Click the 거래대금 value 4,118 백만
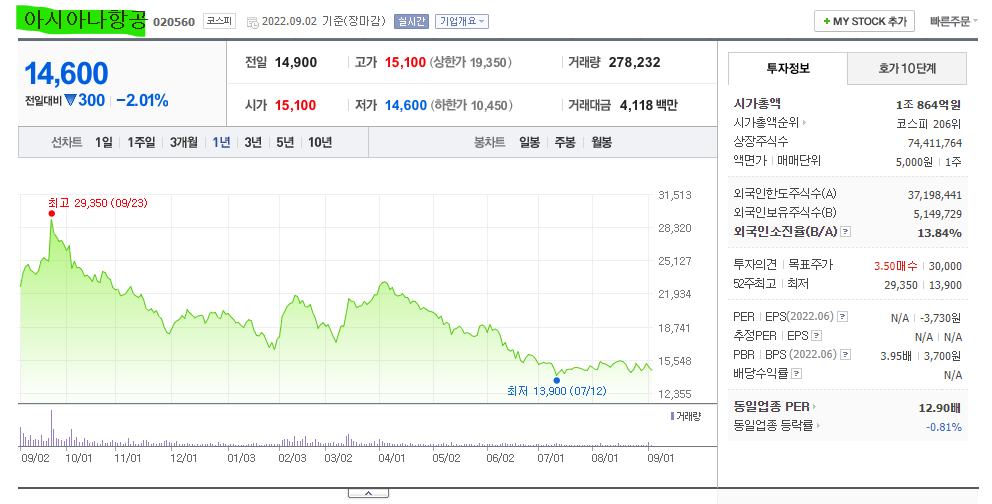 (648, 106)
